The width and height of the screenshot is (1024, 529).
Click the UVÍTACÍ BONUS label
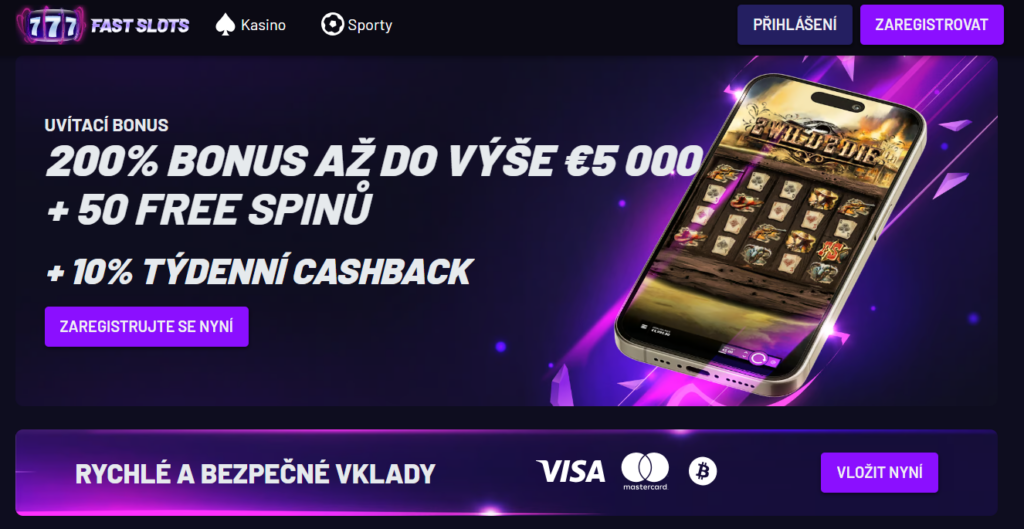point(106,125)
